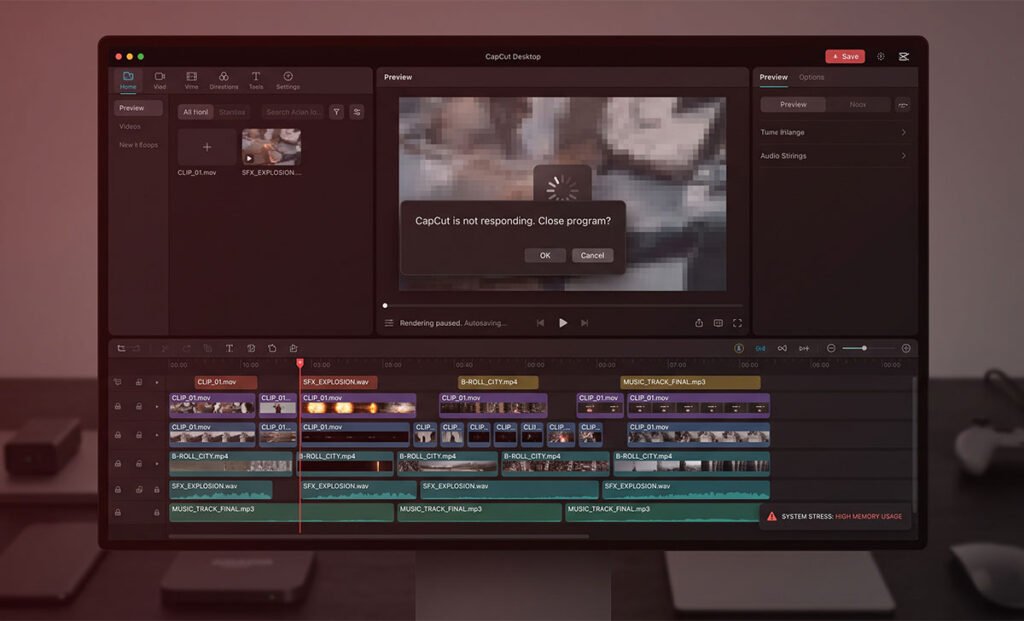Image resolution: width=1024 pixels, height=621 pixels.
Task: Toggle leftmost lock on blue CLIP_01.mov track
Action: [118, 435]
